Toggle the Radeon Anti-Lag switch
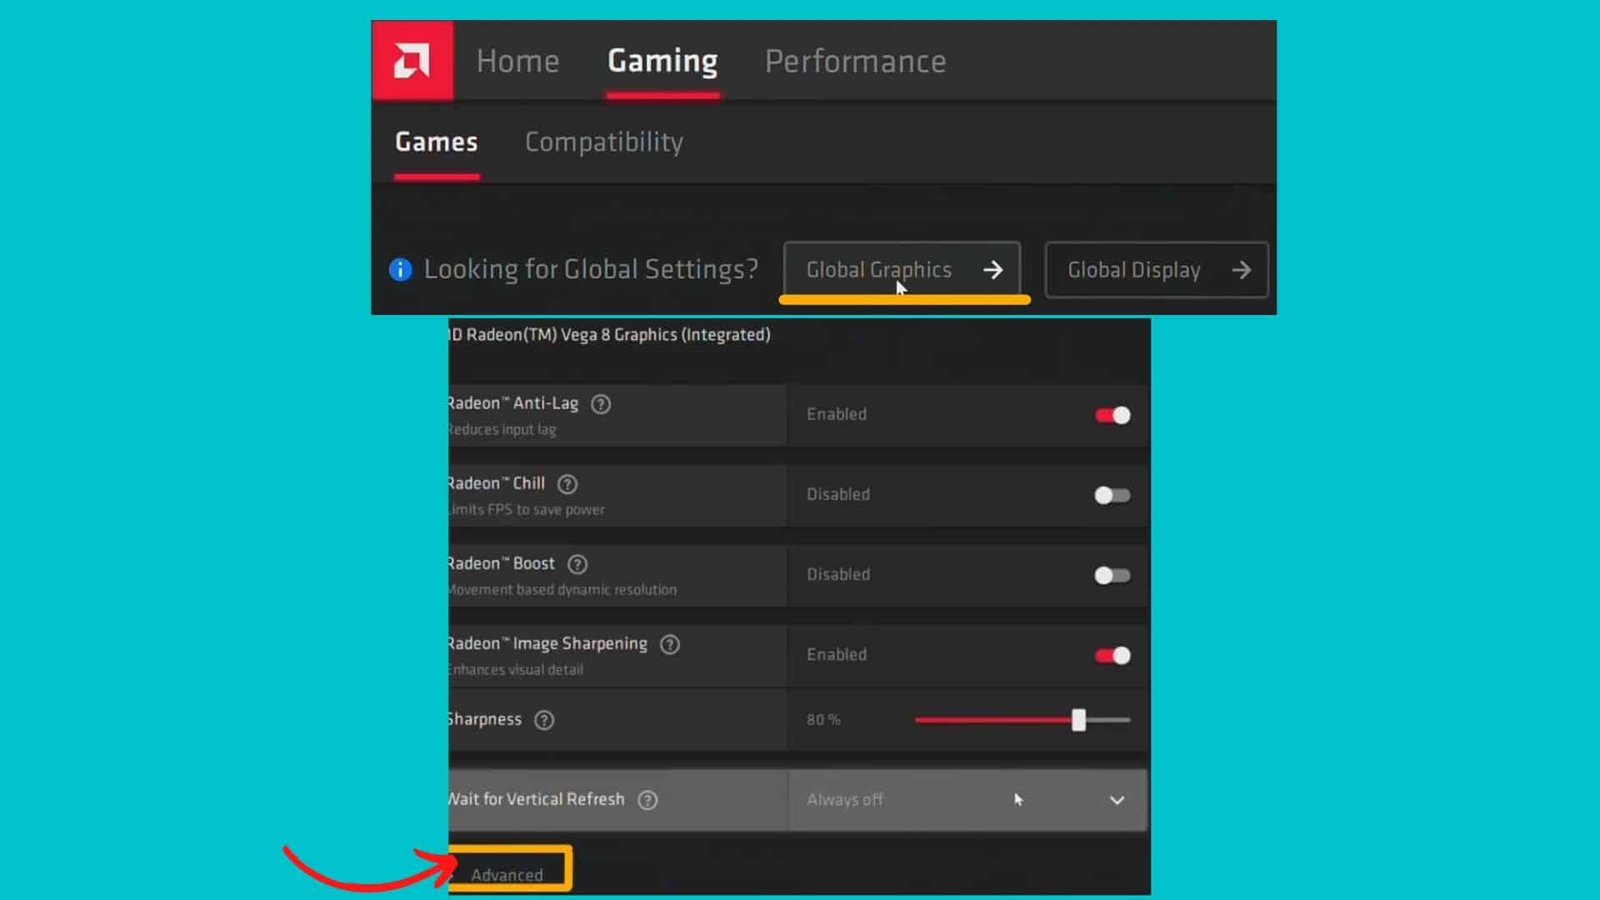 coord(1112,415)
